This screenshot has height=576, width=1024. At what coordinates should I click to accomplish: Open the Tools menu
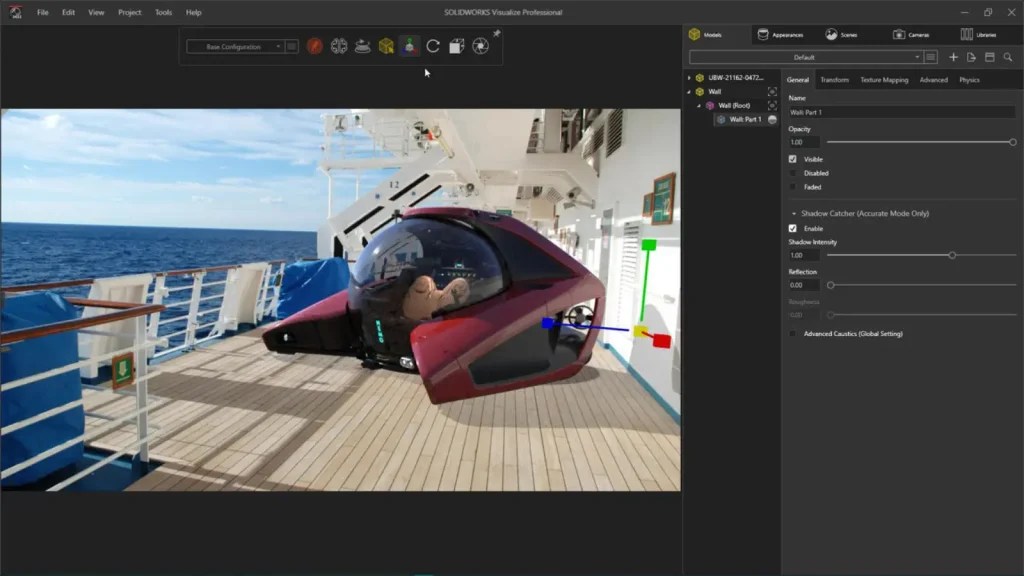point(163,12)
